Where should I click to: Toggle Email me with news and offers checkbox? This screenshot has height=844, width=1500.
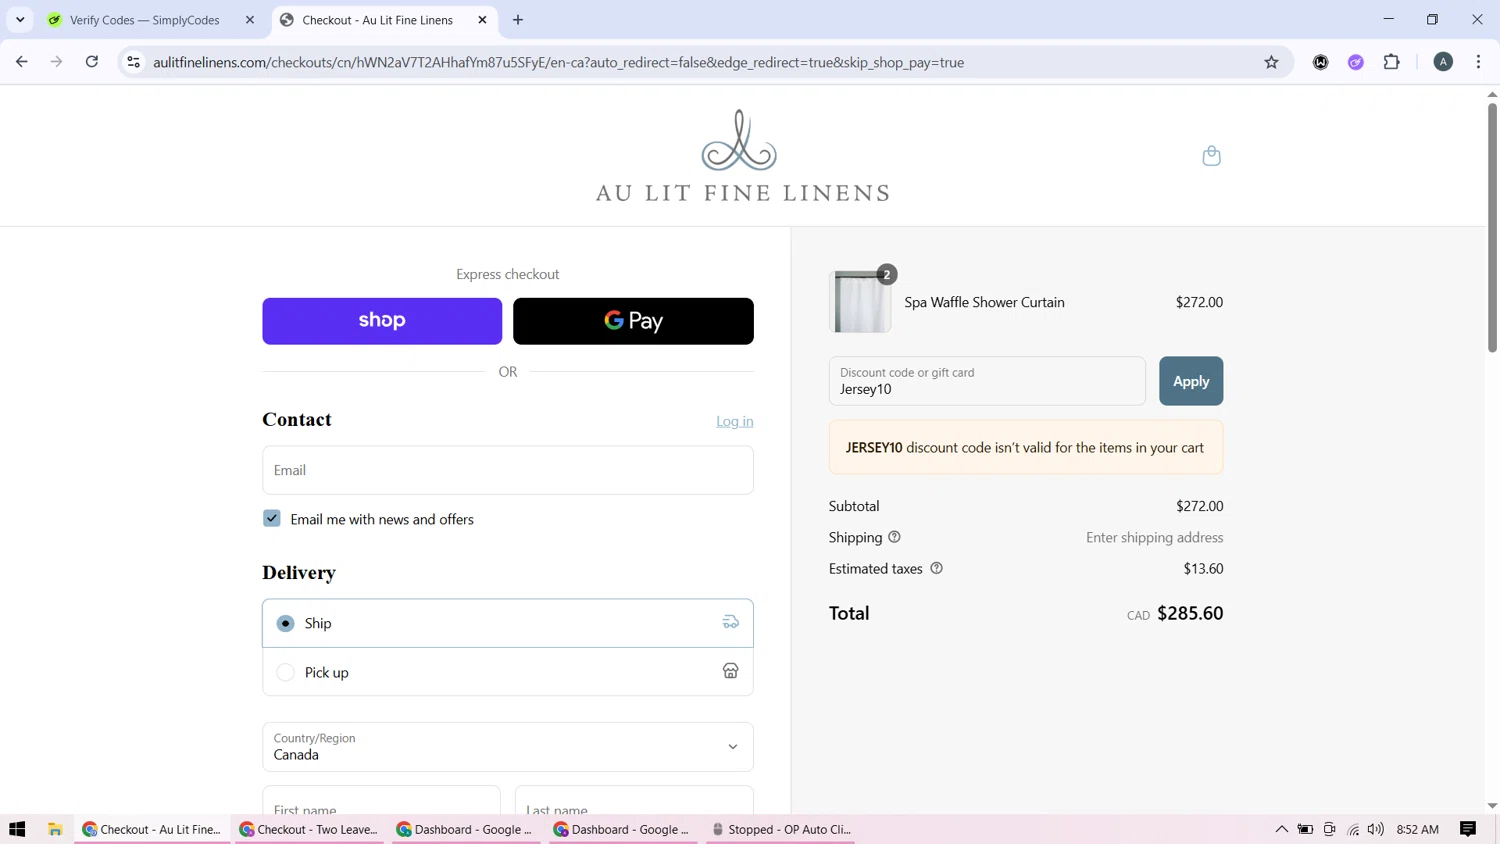pyautogui.click(x=272, y=518)
